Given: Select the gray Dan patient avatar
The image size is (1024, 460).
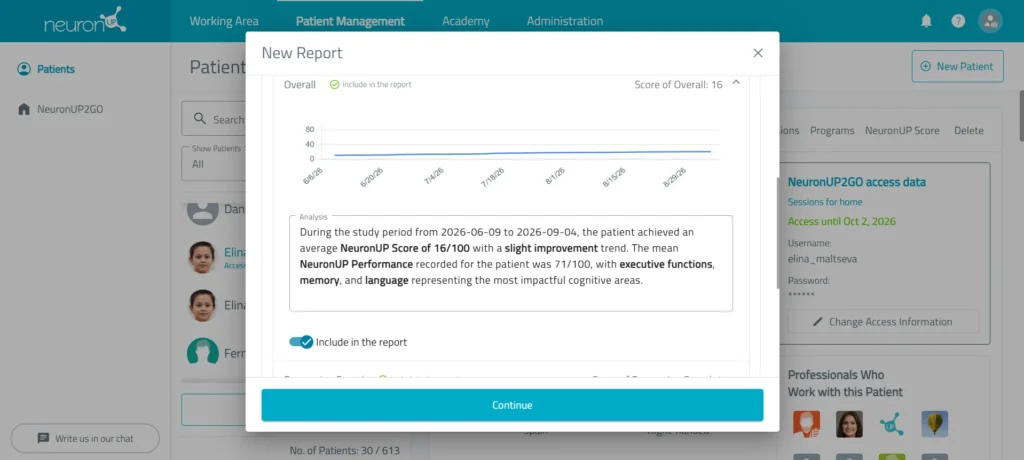Looking at the screenshot, I should pyautogui.click(x=202, y=213).
